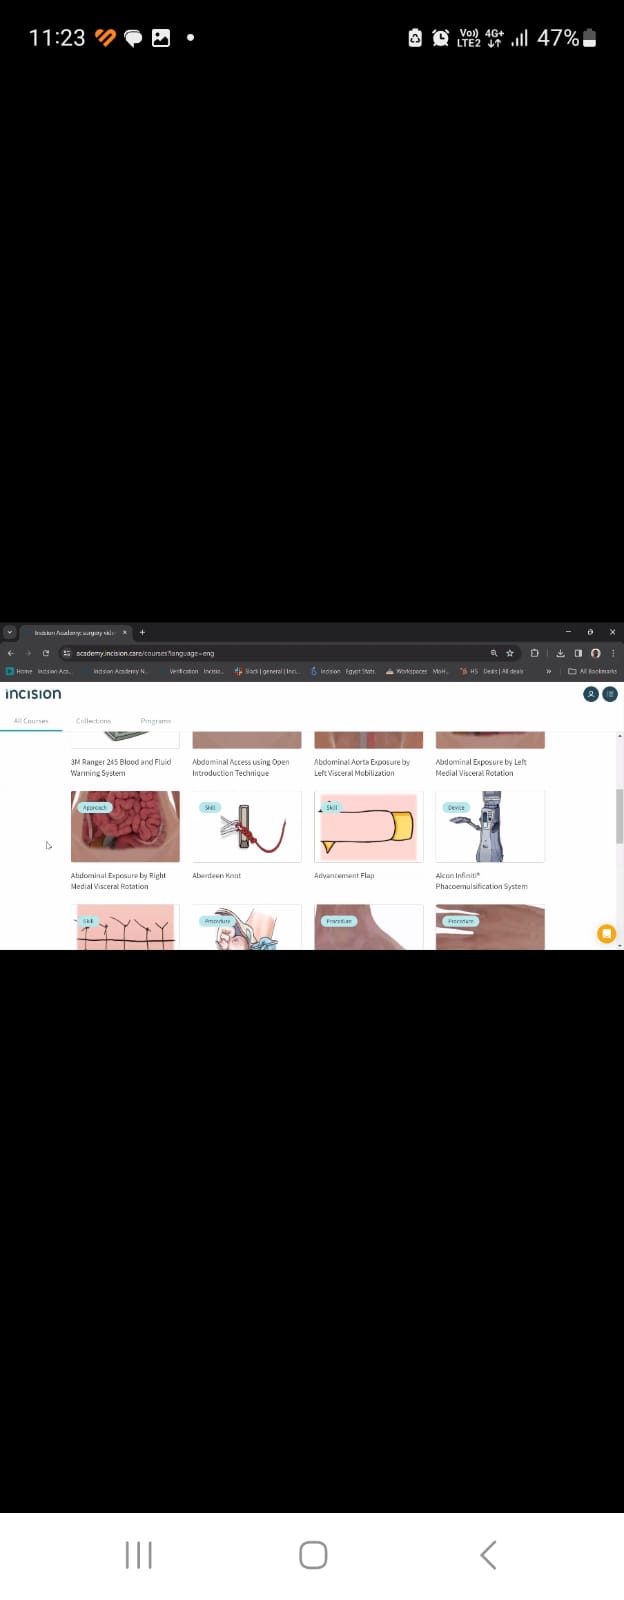Open the browser downloads icon

(560, 653)
